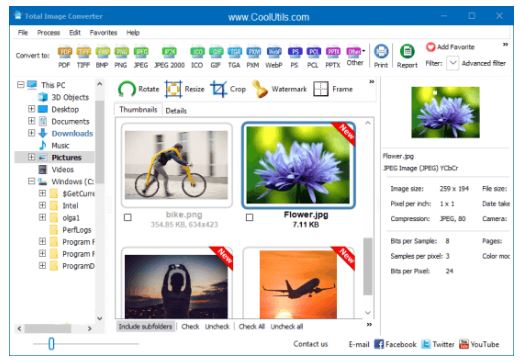The height and width of the screenshot is (361, 520).
Task: Open the Edit menu
Action: 75,32
